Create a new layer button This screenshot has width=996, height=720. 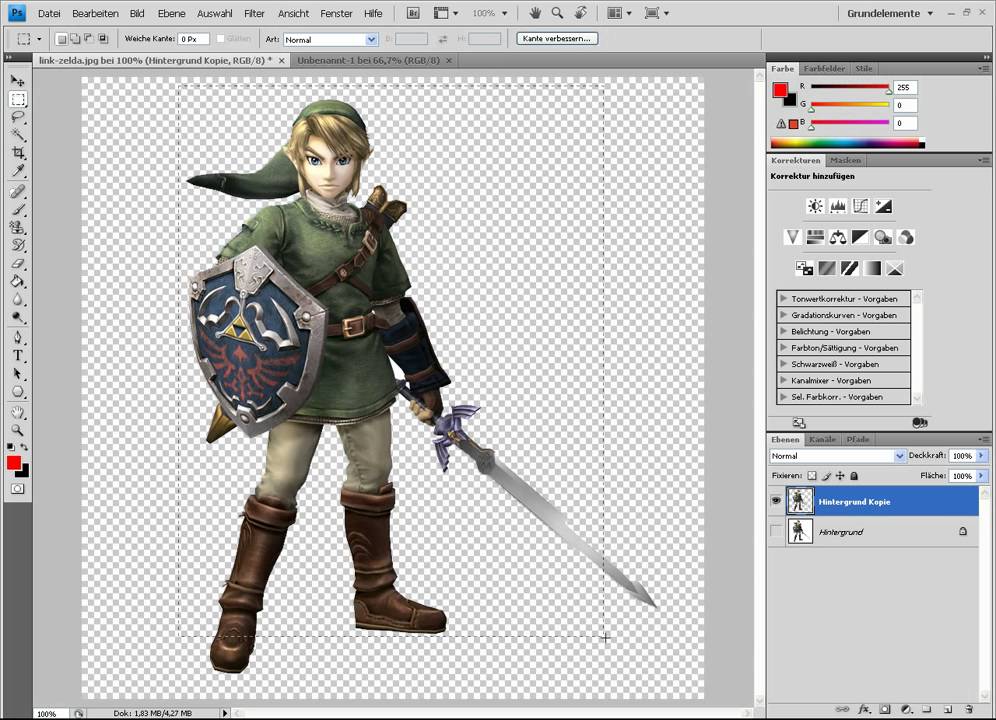click(x=947, y=709)
